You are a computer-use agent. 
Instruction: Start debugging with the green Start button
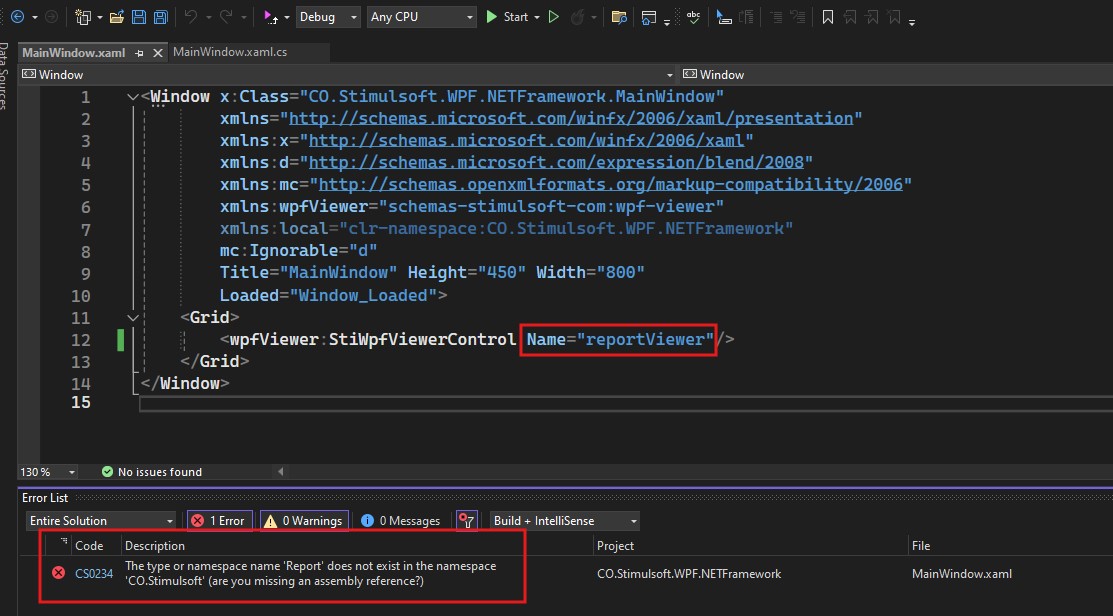508,16
